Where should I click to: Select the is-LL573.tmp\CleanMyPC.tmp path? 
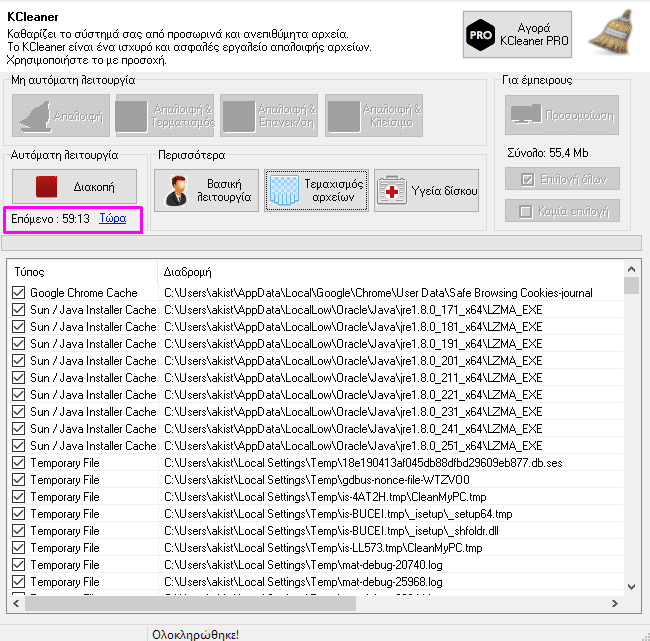pyautogui.click(x=323, y=548)
